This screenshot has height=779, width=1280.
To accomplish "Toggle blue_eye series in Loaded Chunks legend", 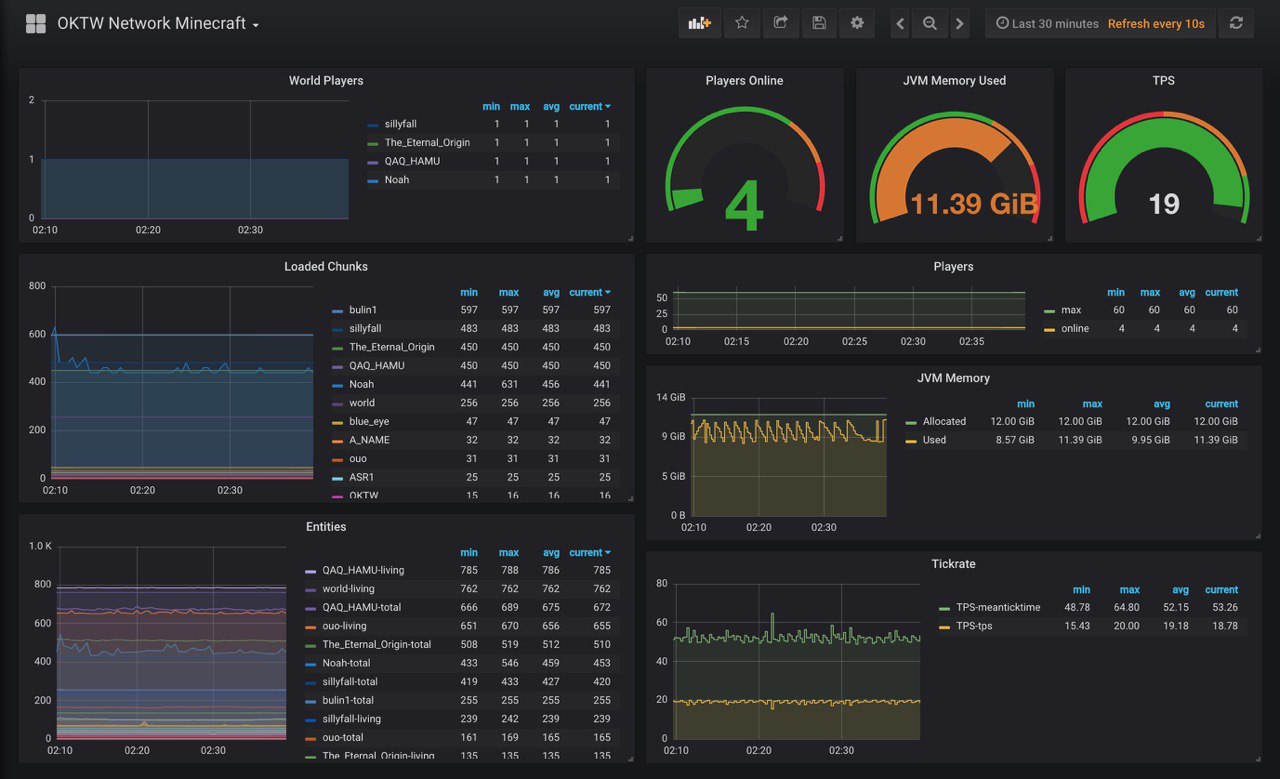I will pyautogui.click(x=369, y=422).
